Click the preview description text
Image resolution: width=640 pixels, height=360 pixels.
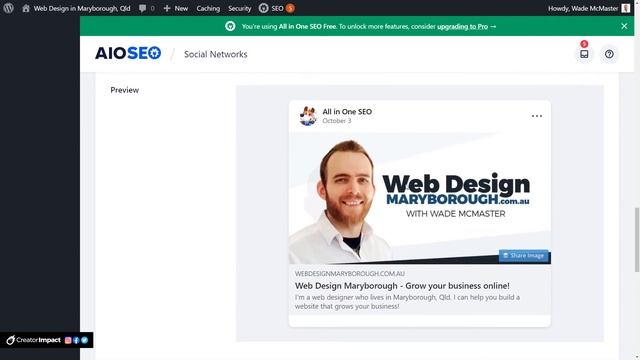coord(407,302)
